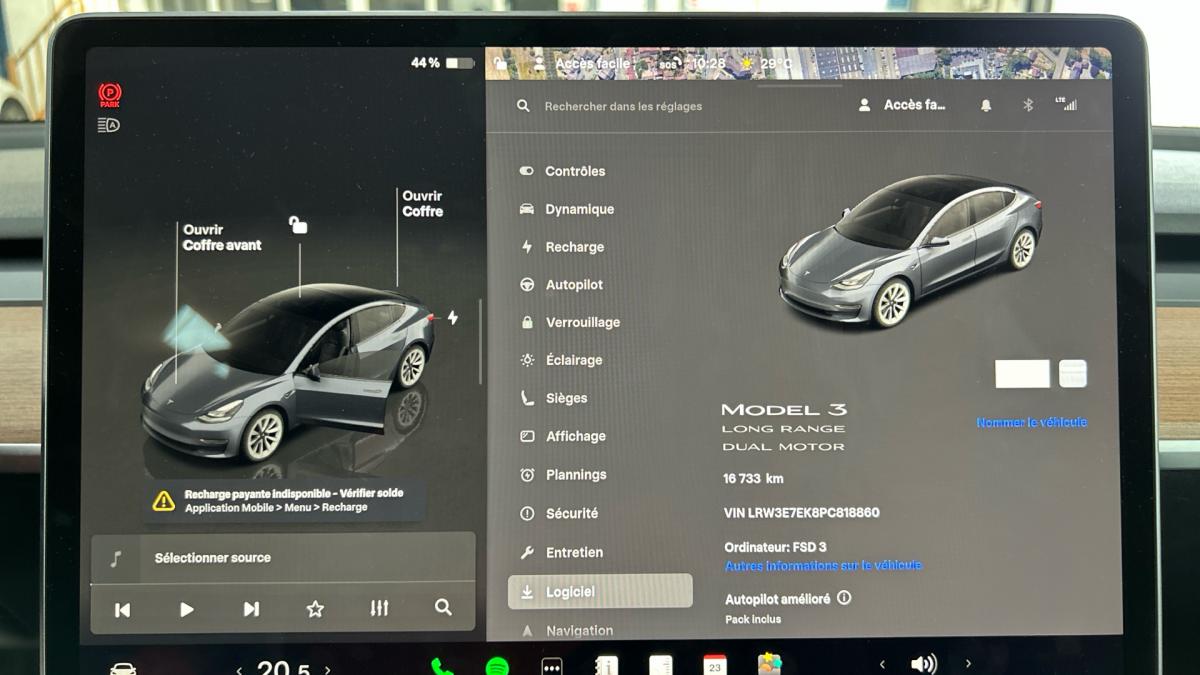Screen dimensions: 1200x675
Task: Open notifications bell icon
Action: pyautogui.click(x=986, y=105)
